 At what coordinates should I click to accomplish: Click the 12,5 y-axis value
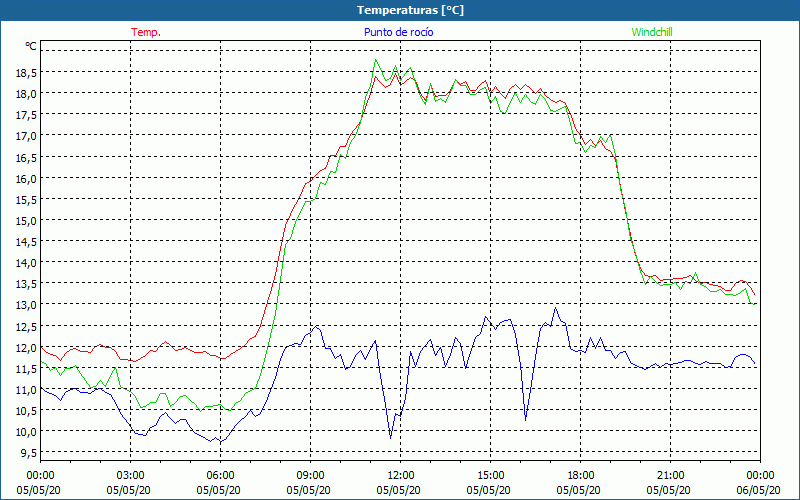26,327
